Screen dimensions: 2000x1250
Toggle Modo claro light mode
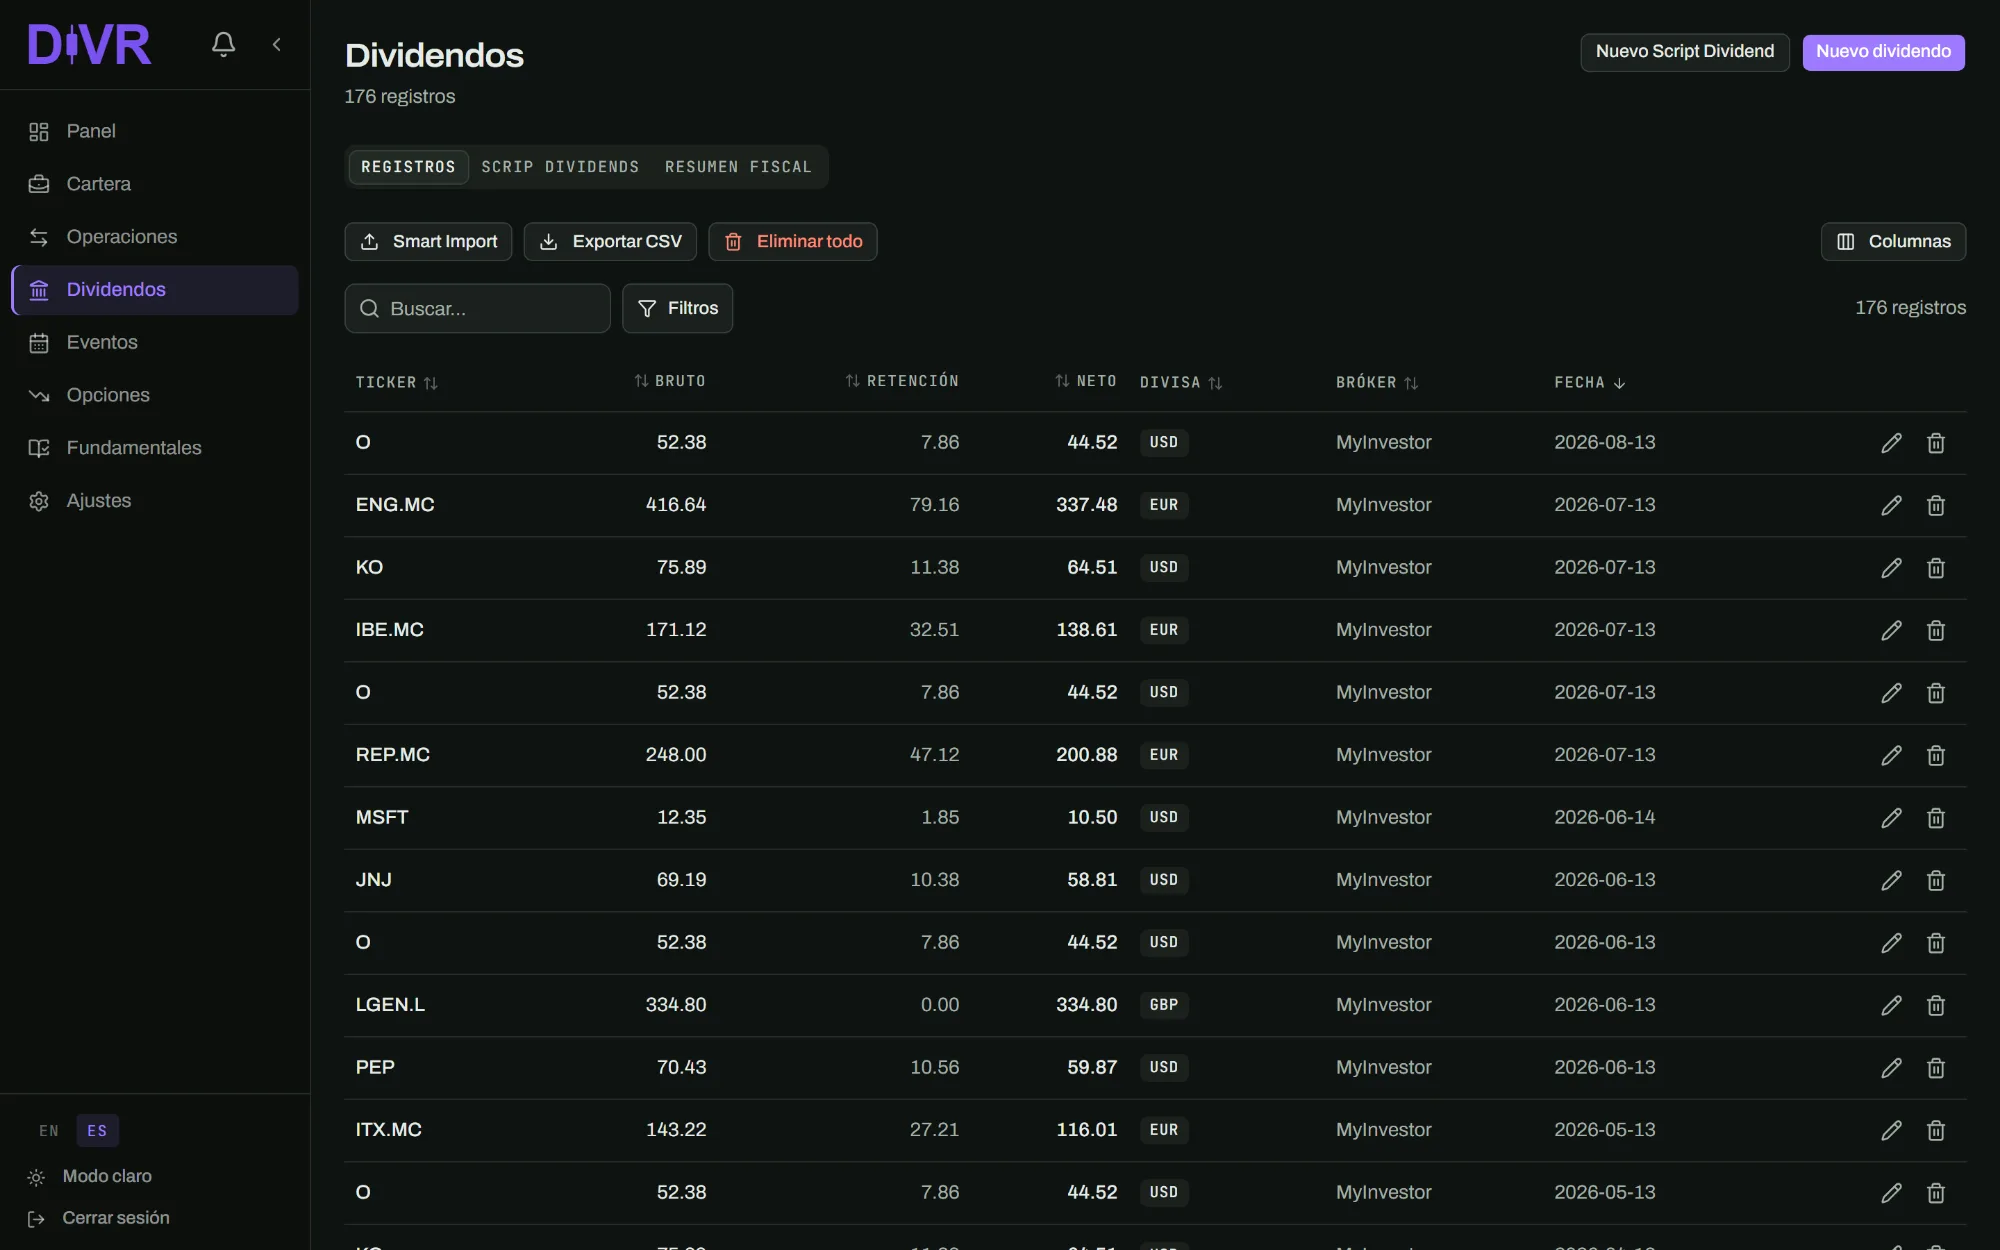click(90, 1176)
